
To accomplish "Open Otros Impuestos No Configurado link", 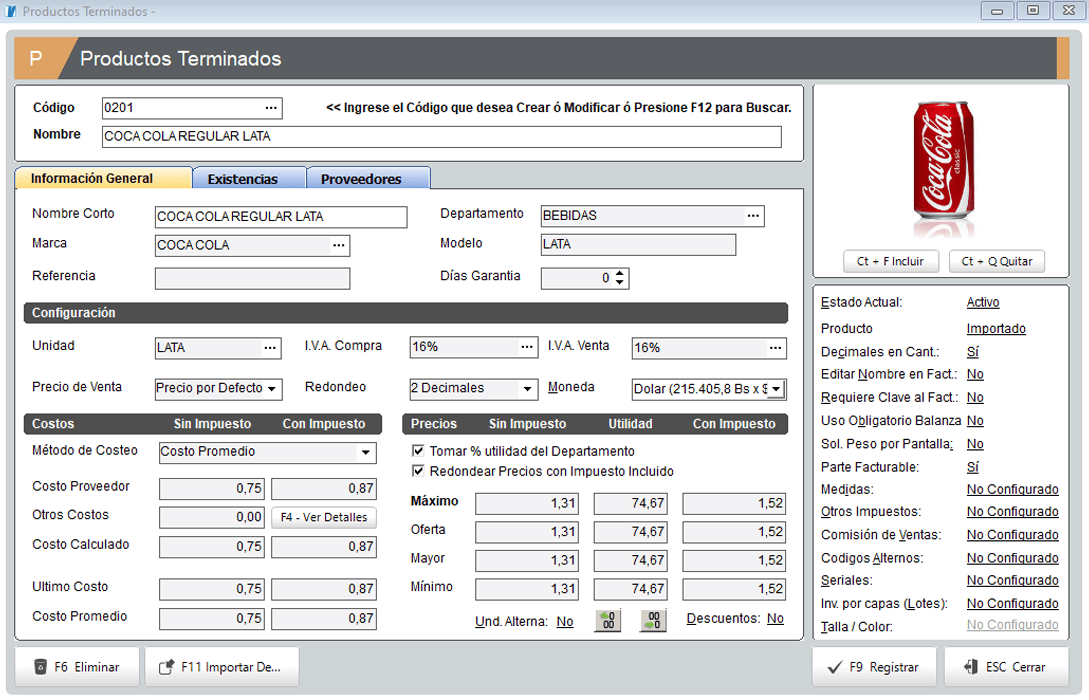I will point(1013,512).
